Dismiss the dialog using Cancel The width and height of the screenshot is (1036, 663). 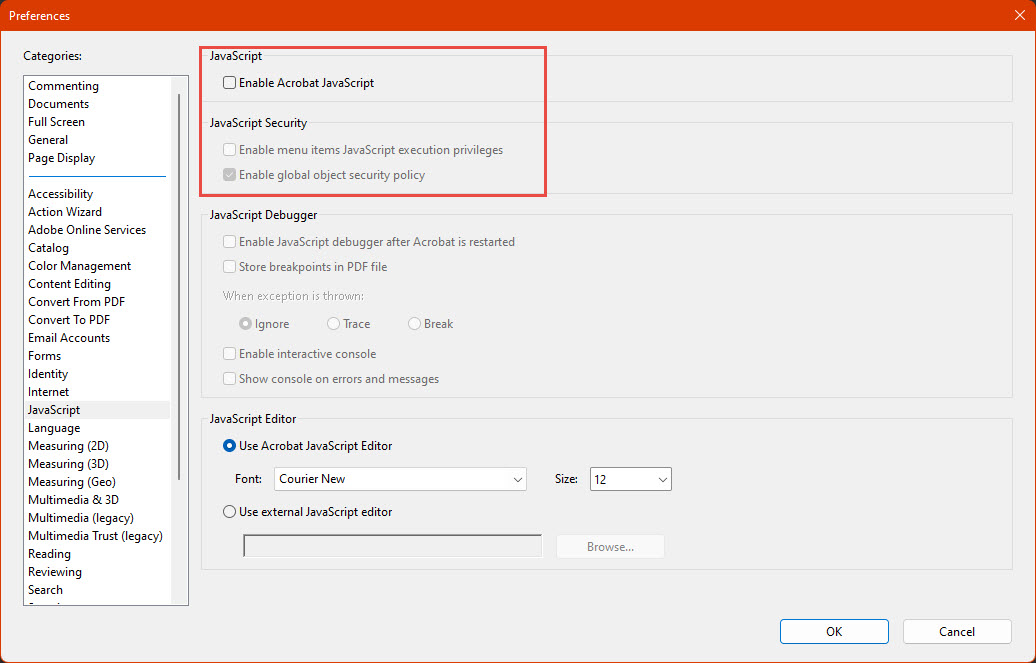(956, 631)
